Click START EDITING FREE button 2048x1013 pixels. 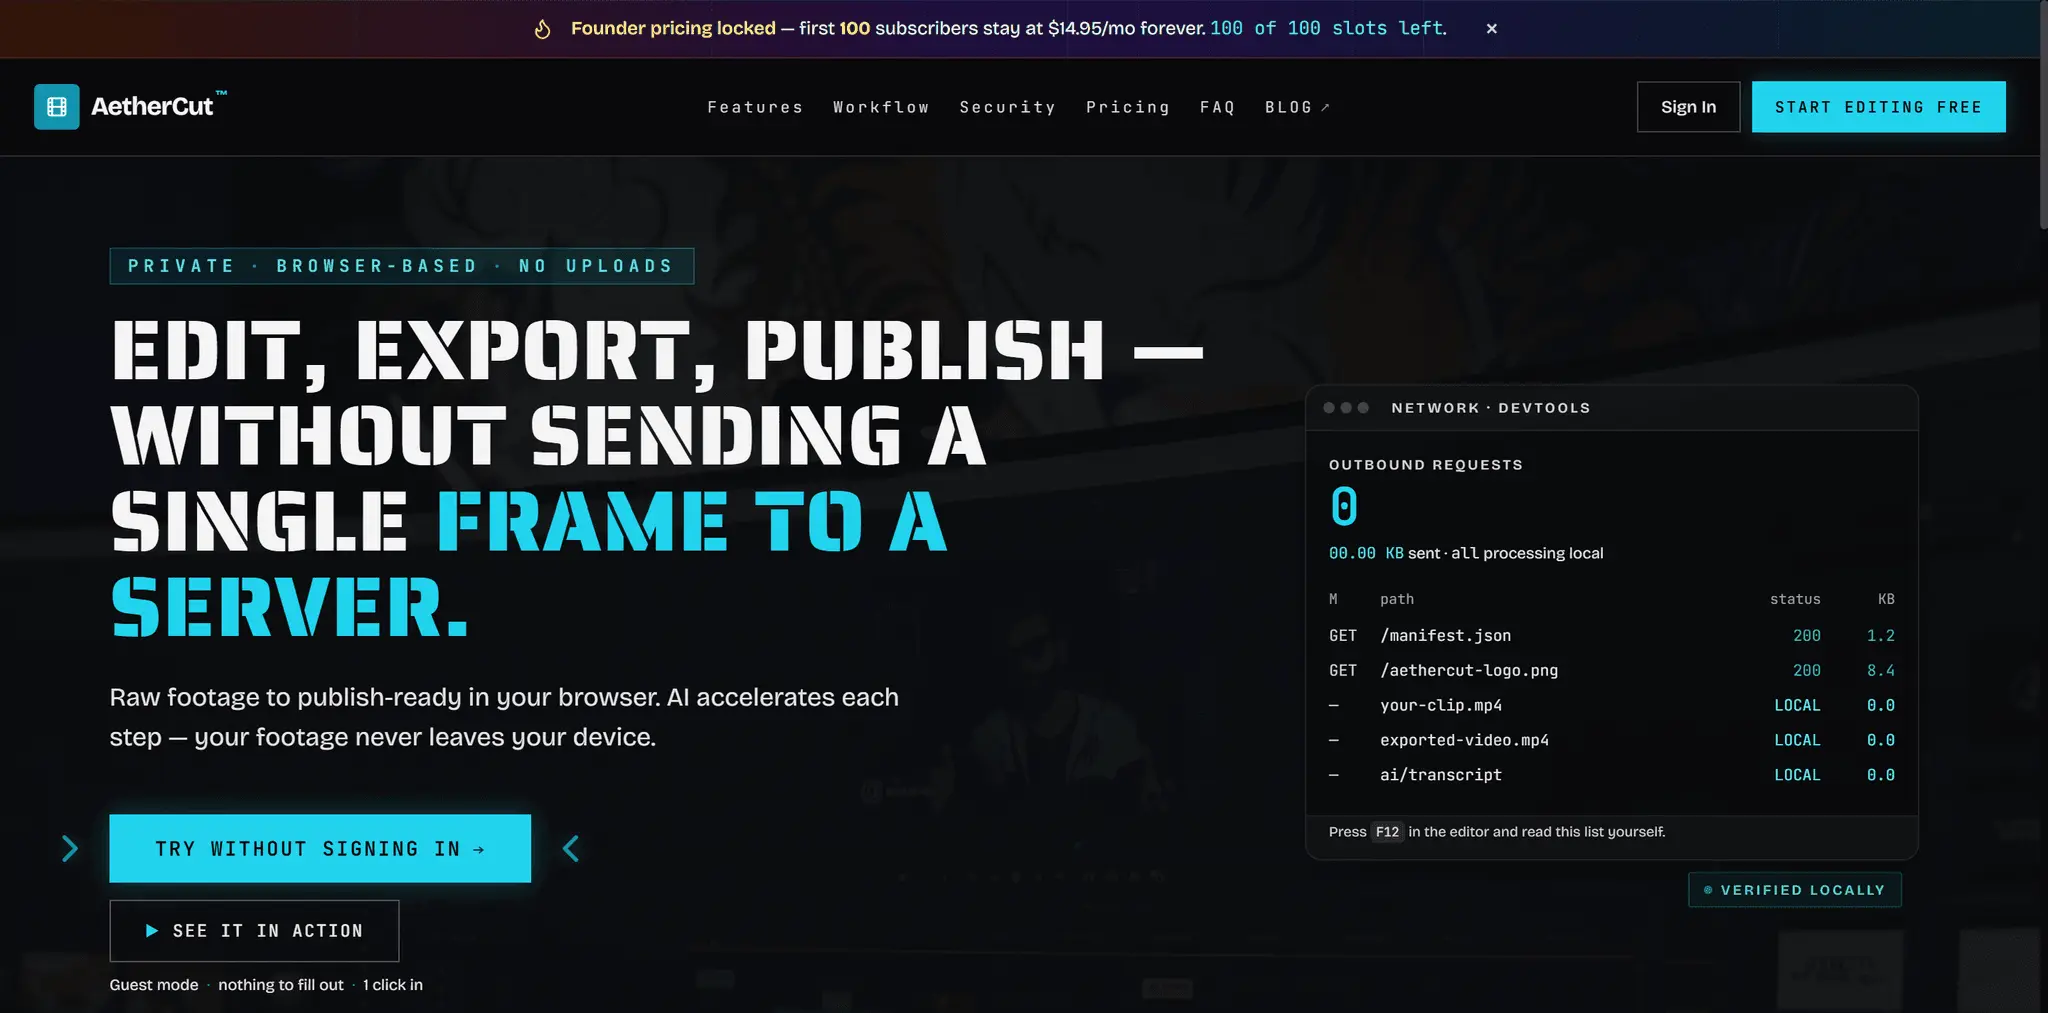[x=1878, y=107]
